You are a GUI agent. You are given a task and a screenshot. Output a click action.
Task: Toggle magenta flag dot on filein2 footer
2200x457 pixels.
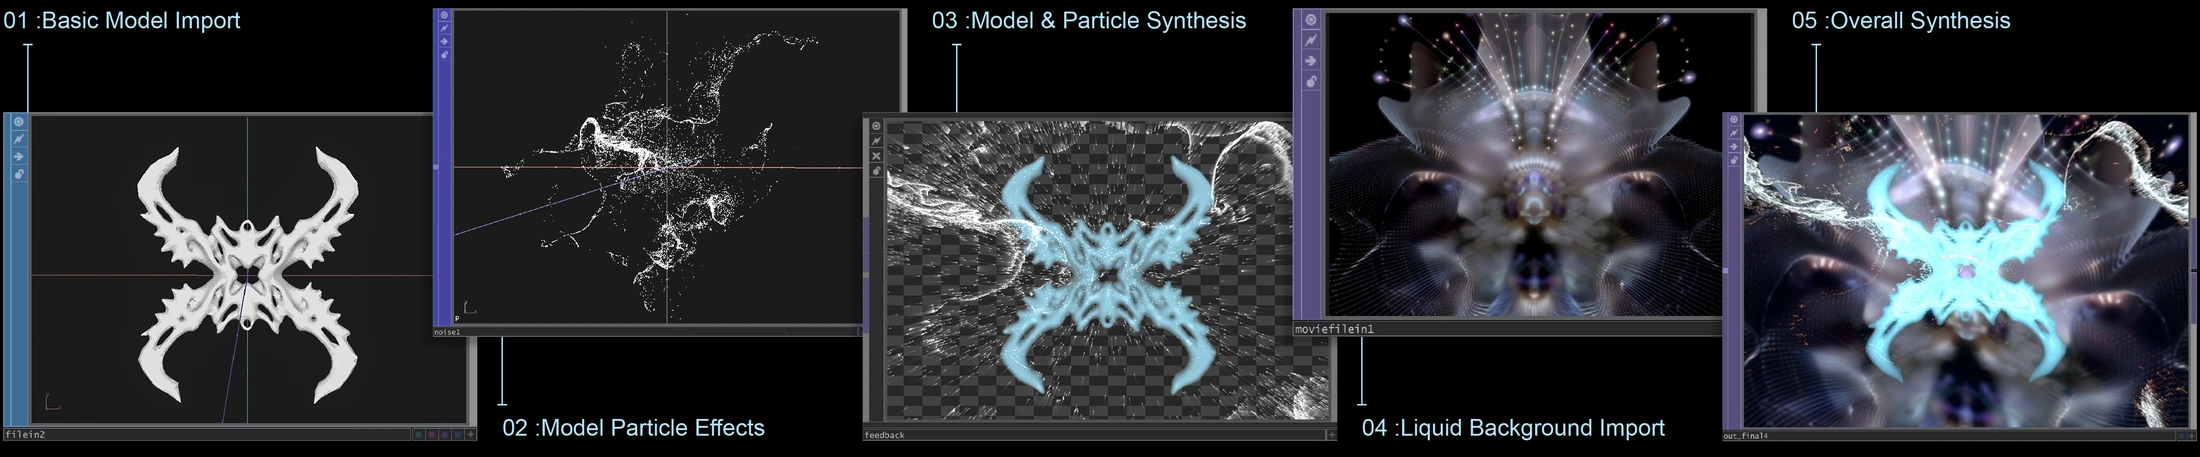[x=431, y=435]
